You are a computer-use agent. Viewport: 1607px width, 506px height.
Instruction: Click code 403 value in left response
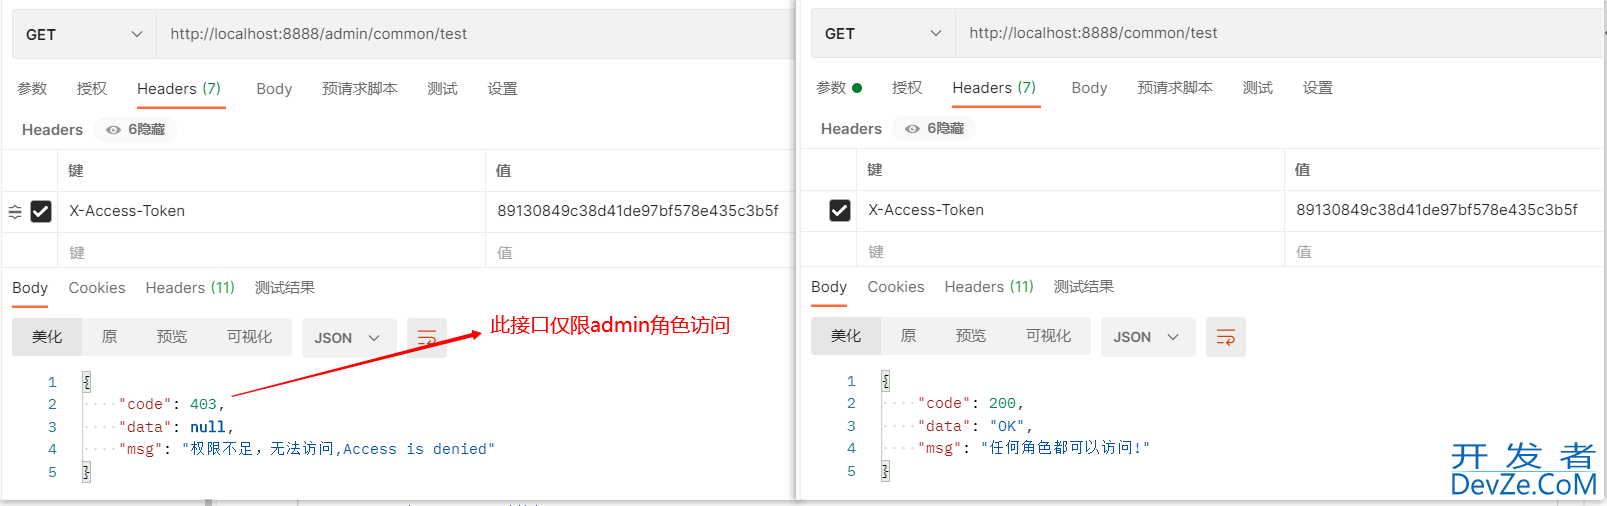204,404
